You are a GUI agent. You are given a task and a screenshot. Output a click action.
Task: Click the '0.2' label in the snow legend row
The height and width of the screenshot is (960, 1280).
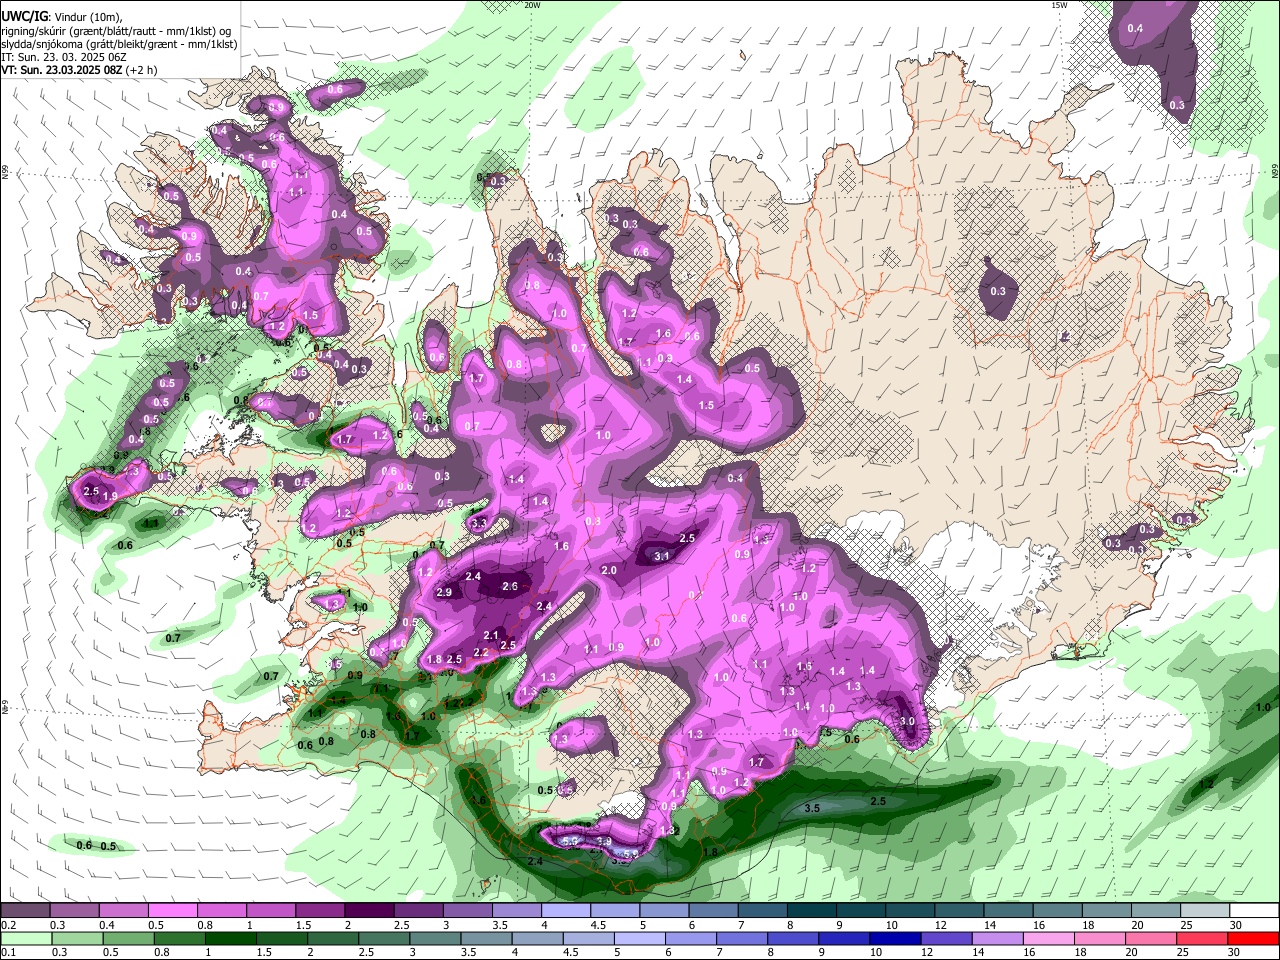8,925
